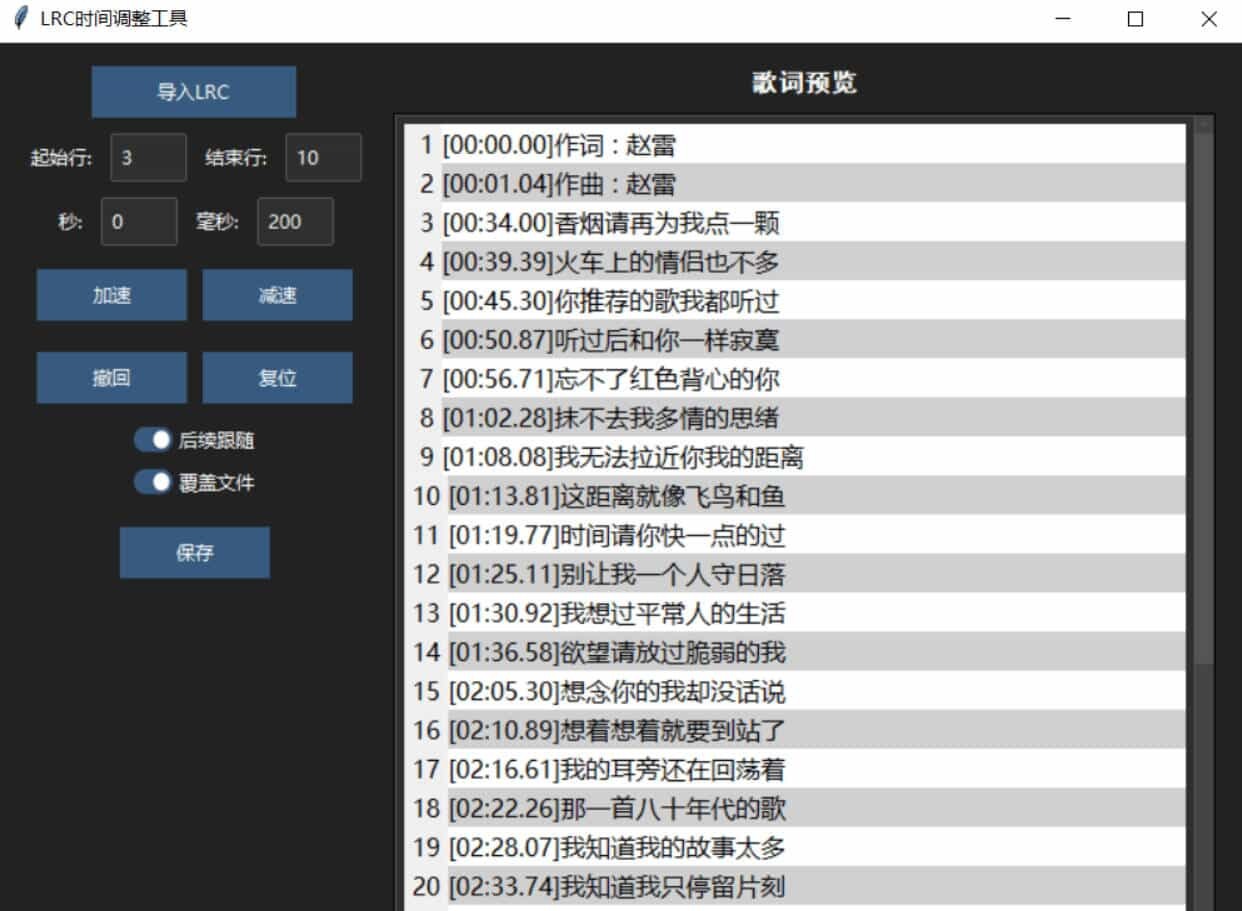The image size is (1242, 911).
Task: Click the maximize button in title bar
Action: (x=1135, y=19)
